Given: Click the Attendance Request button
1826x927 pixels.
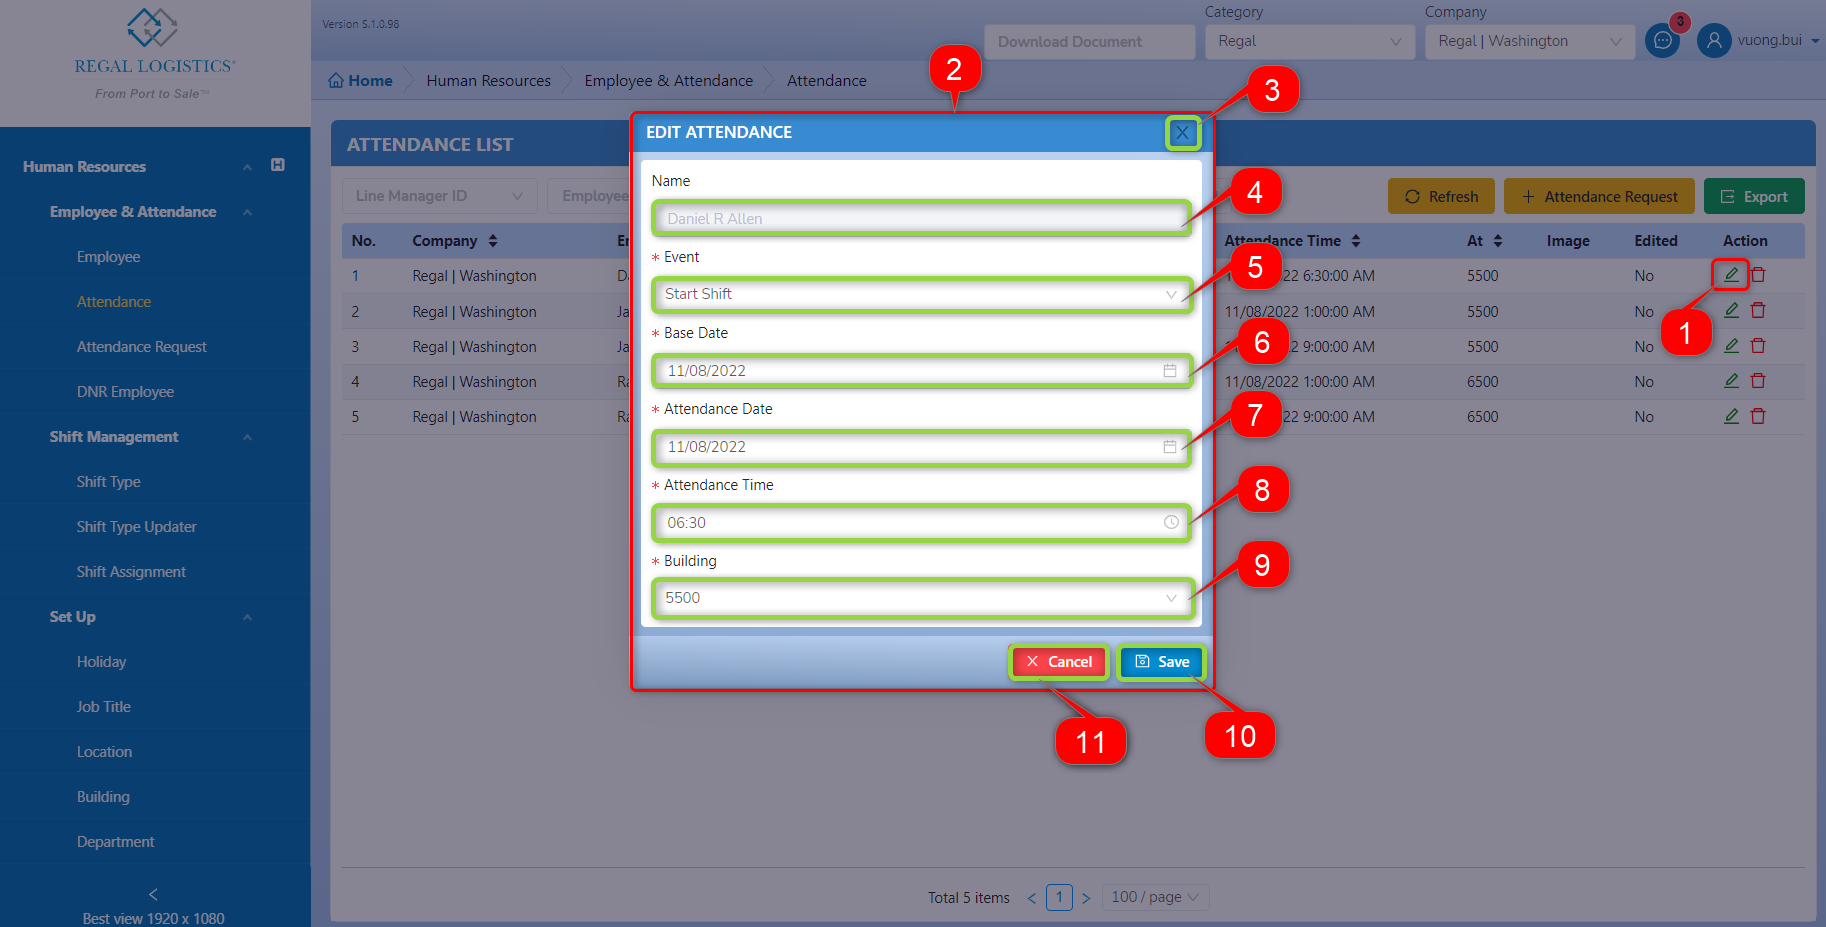Looking at the screenshot, I should point(1599,197).
